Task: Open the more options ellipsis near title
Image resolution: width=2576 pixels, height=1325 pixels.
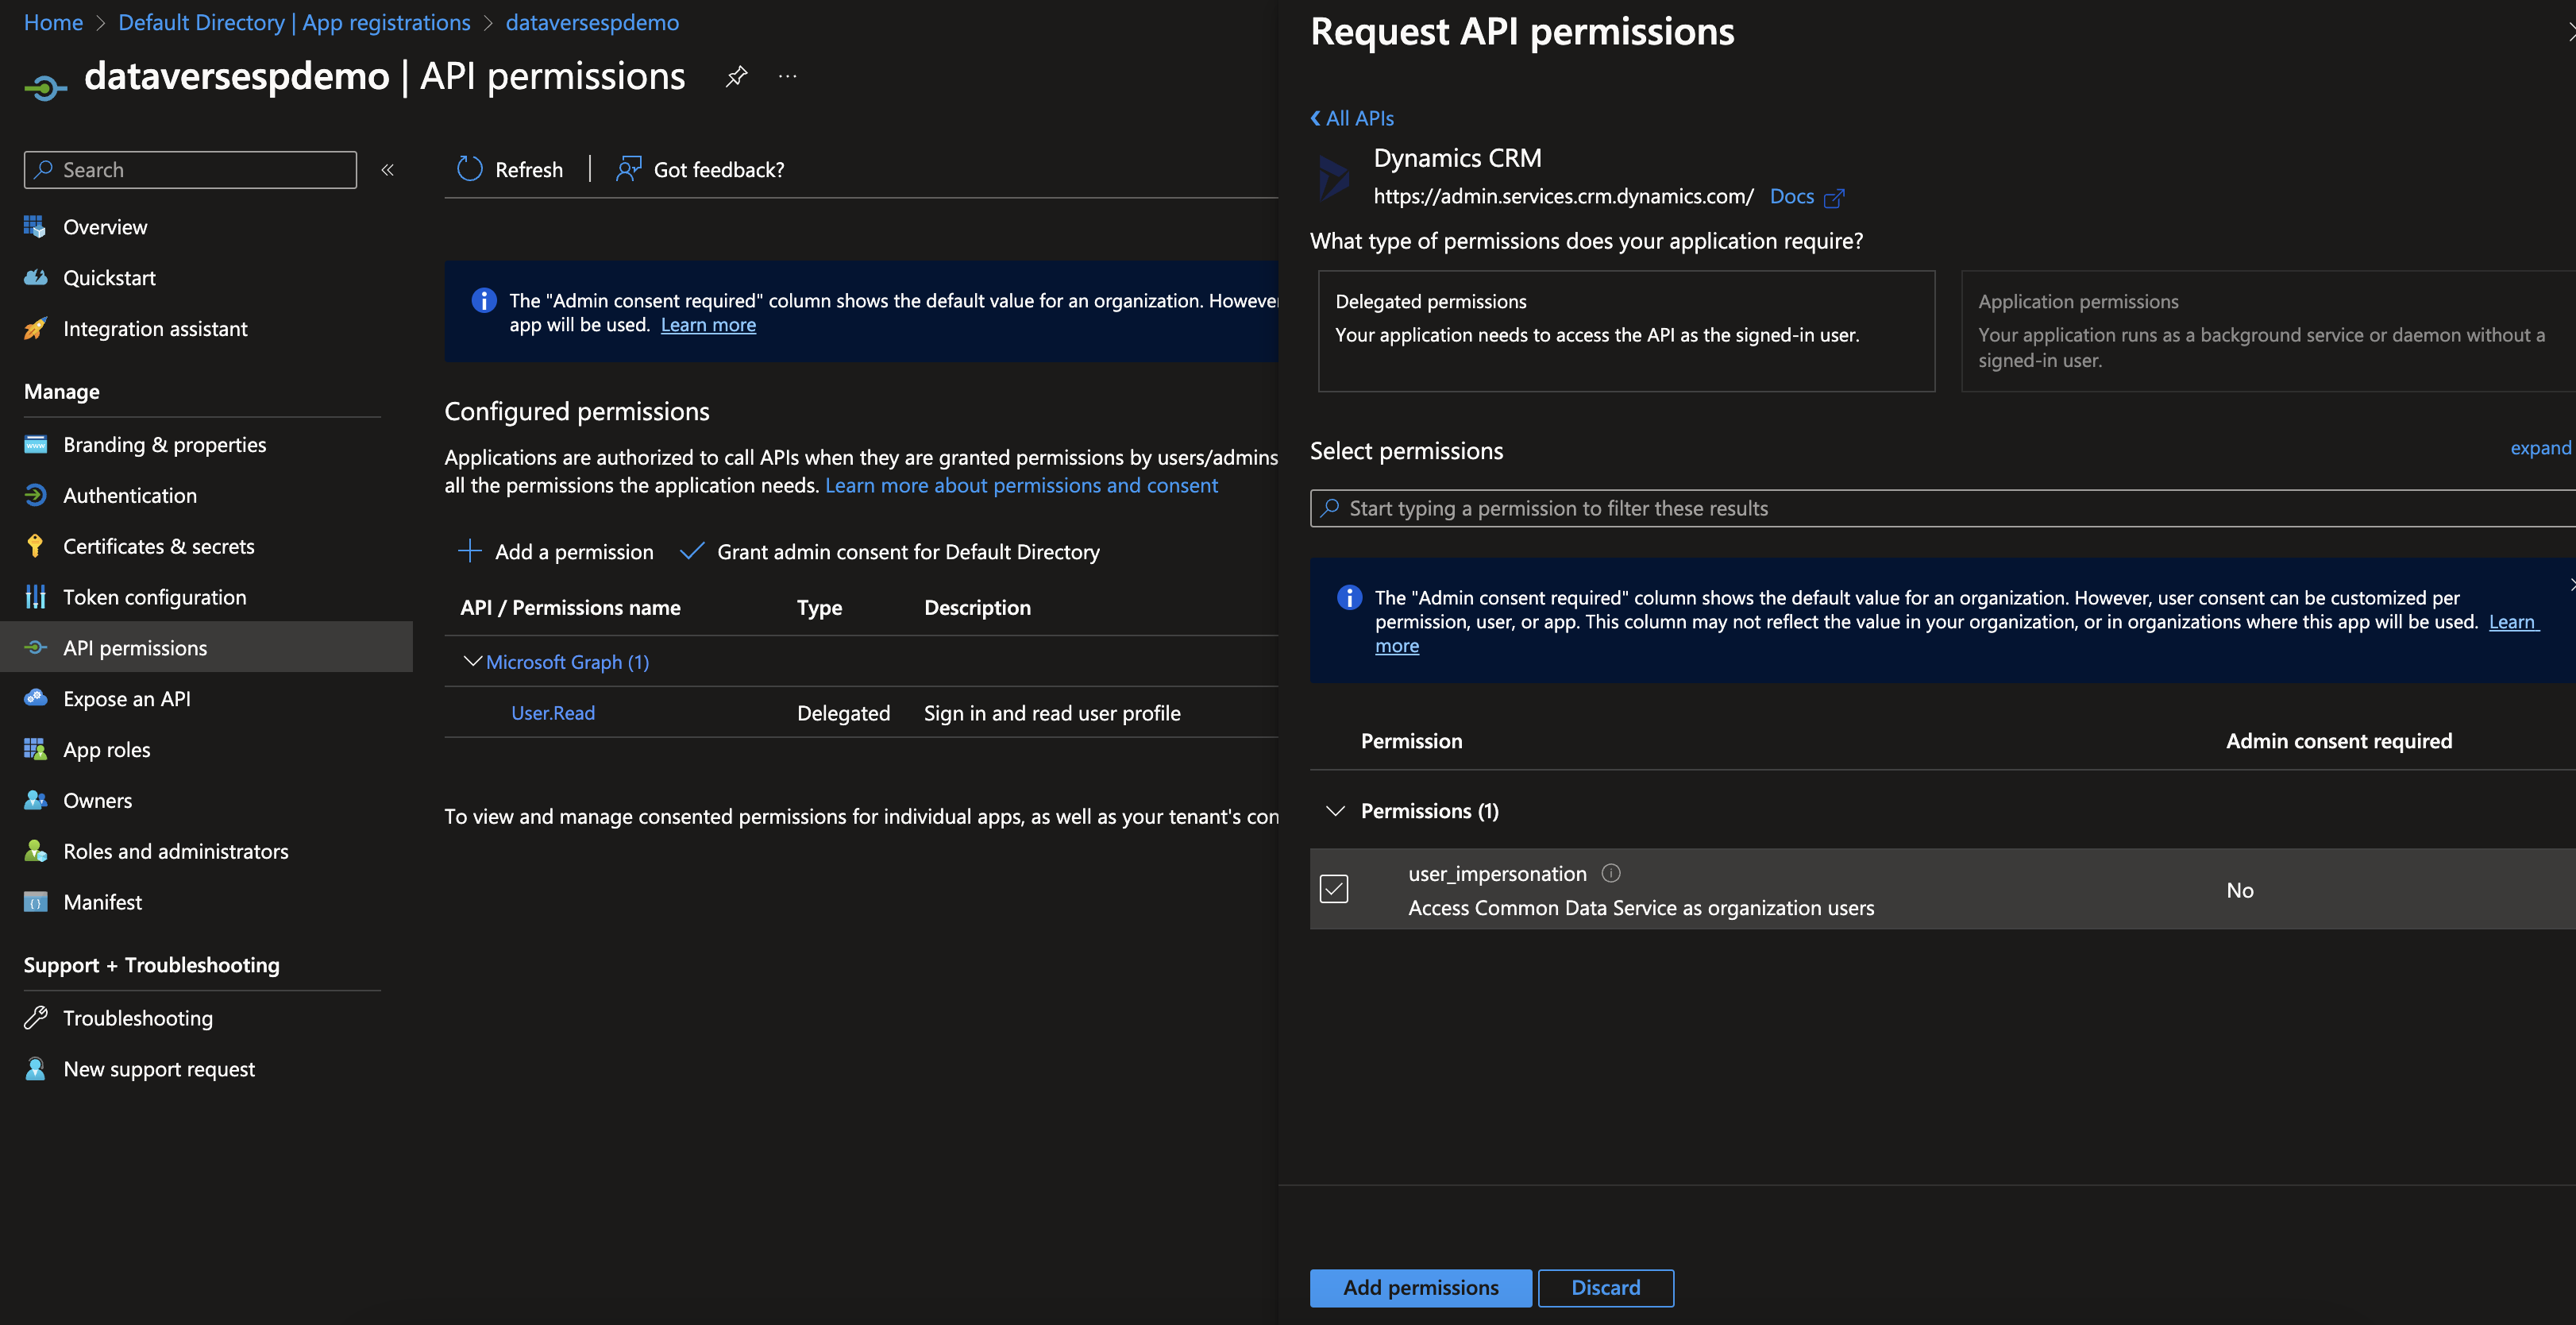Action: click(788, 76)
